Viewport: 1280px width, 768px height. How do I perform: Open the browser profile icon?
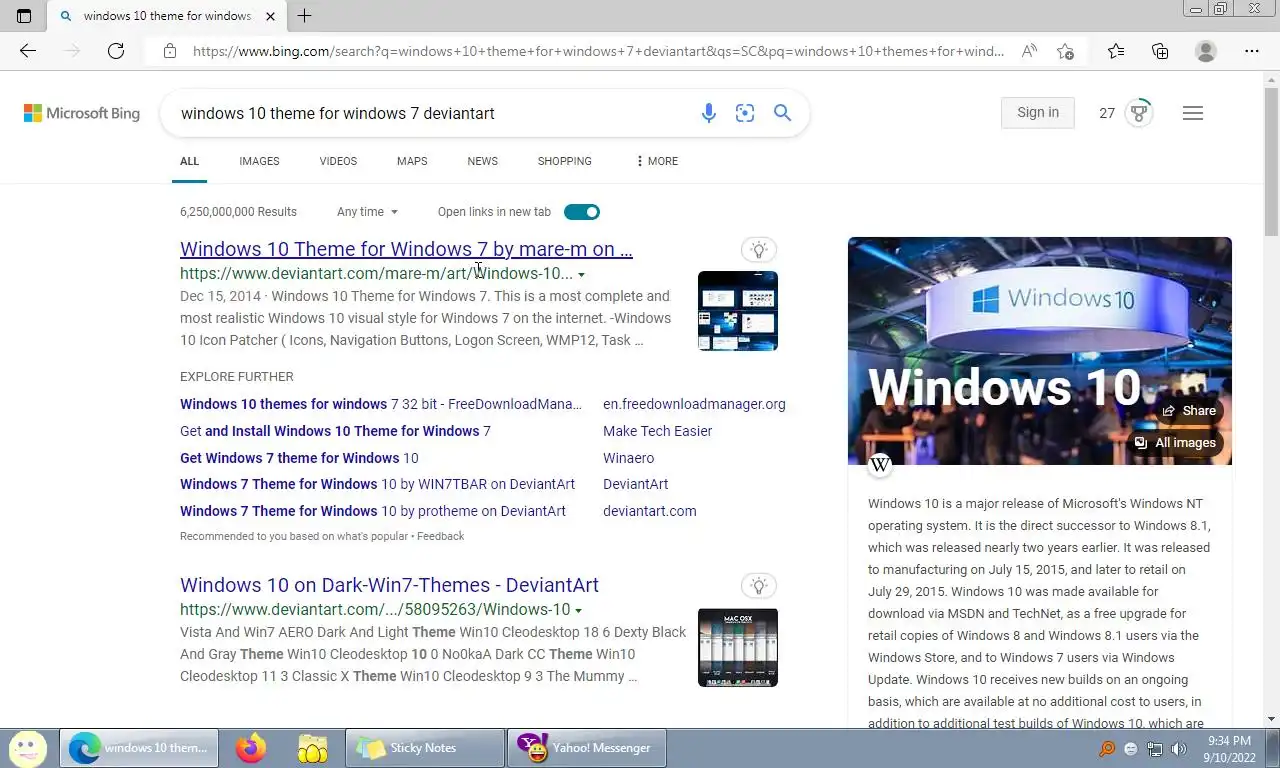pos(1206,51)
